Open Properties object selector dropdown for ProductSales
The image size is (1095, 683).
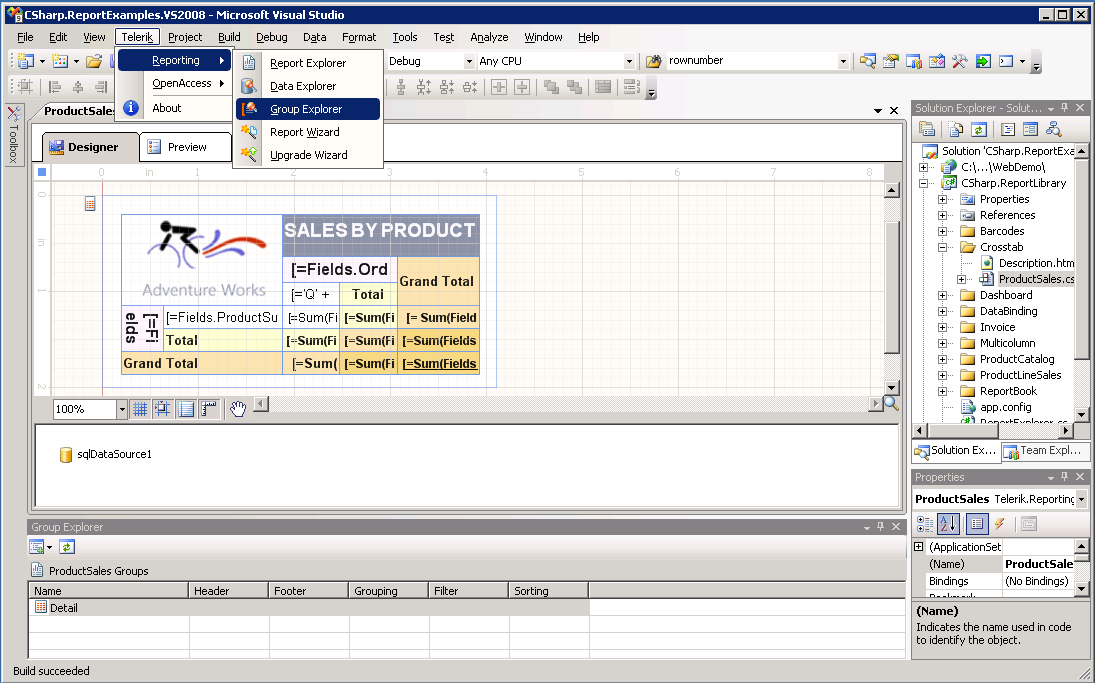pyautogui.click(x=1081, y=499)
